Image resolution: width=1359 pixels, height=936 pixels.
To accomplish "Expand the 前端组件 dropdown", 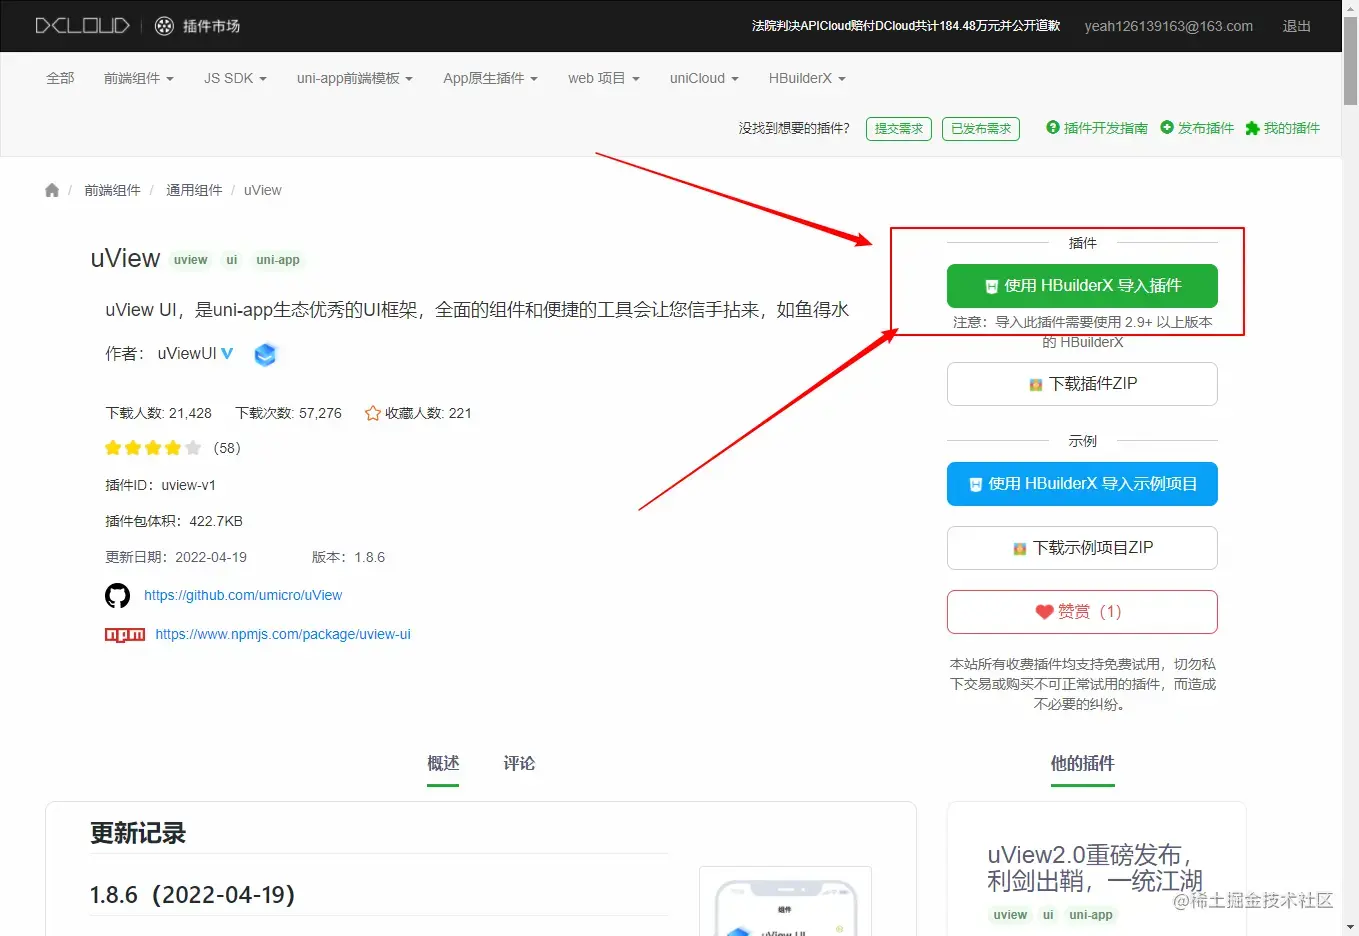I will [x=139, y=78].
